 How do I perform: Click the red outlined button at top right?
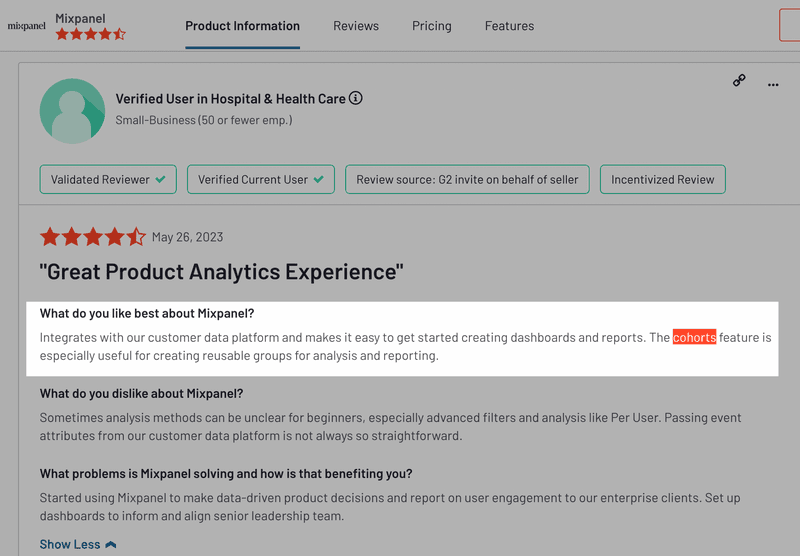coord(790,24)
